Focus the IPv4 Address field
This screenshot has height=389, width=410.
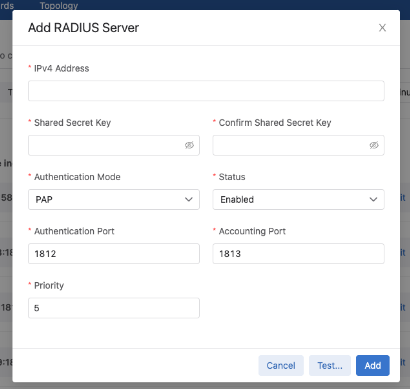tap(206, 91)
